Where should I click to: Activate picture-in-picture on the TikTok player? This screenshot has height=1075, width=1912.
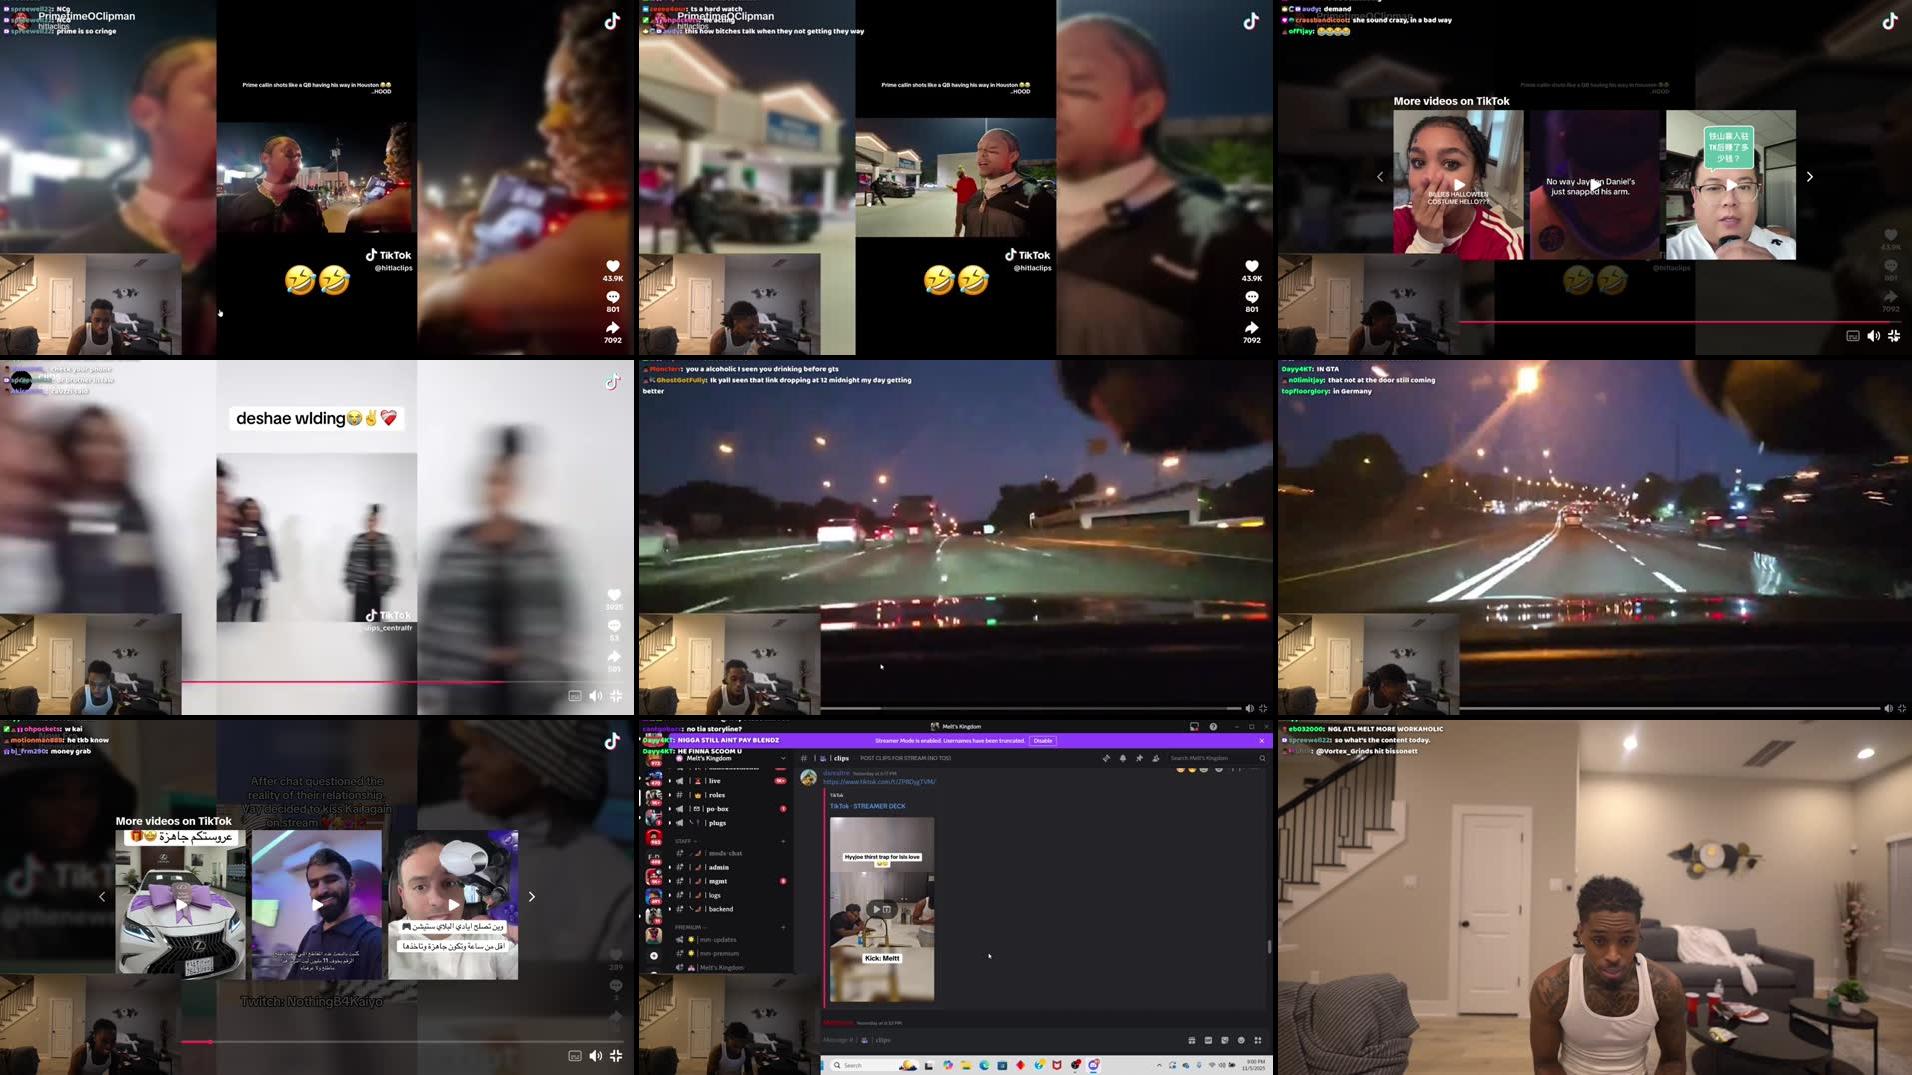(1853, 336)
